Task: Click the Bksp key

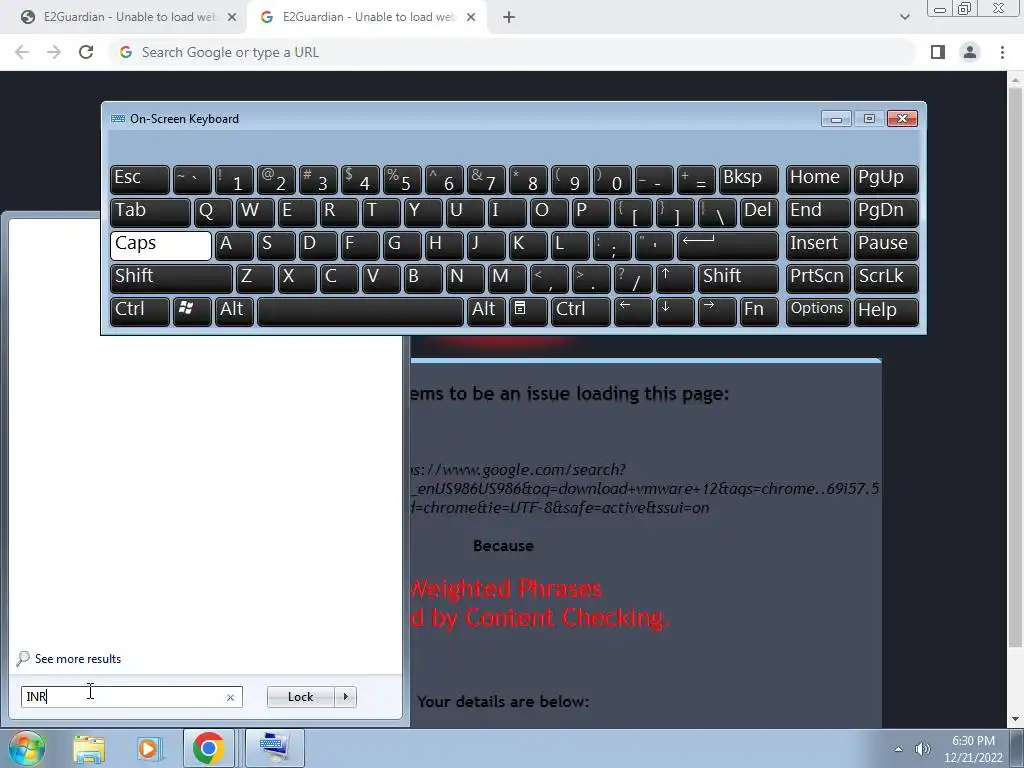Action: 748,179
